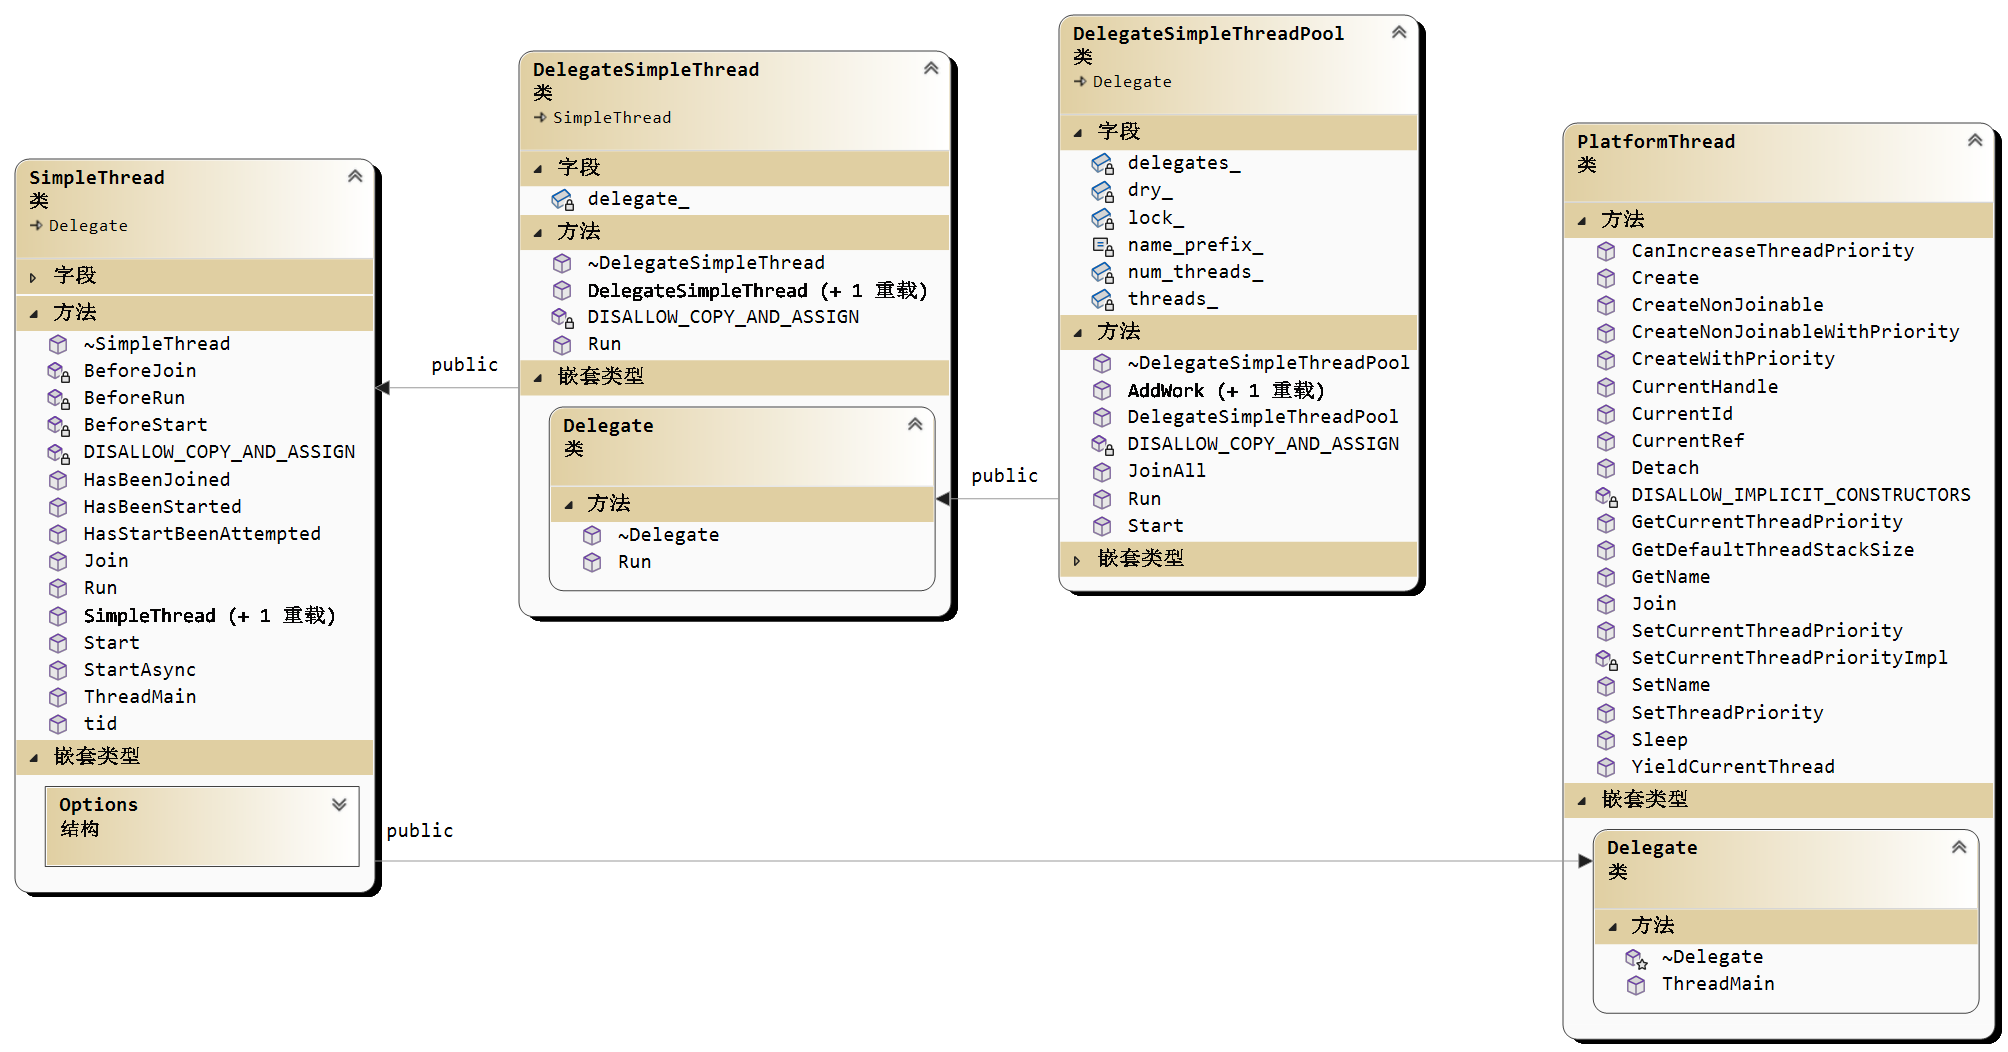The image size is (2008, 1052).
Task: Click the ~SimpleThread method icon
Action: (x=59, y=344)
